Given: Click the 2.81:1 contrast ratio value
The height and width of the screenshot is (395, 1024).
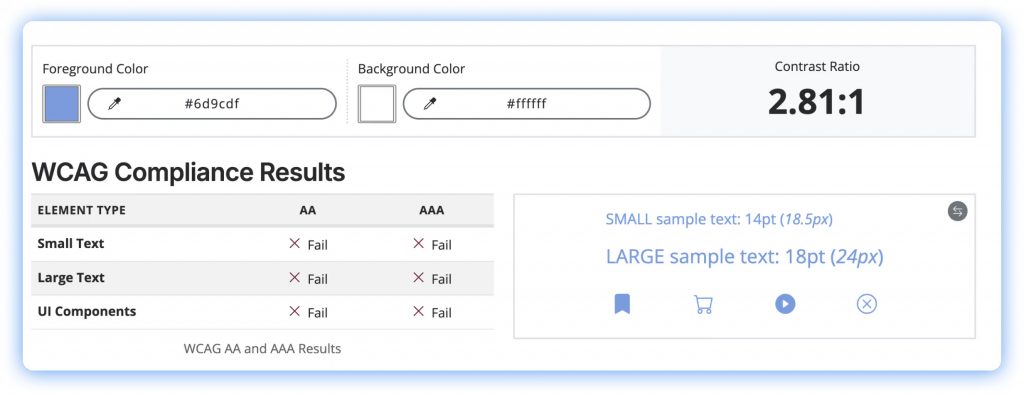Looking at the screenshot, I should [x=816, y=102].
